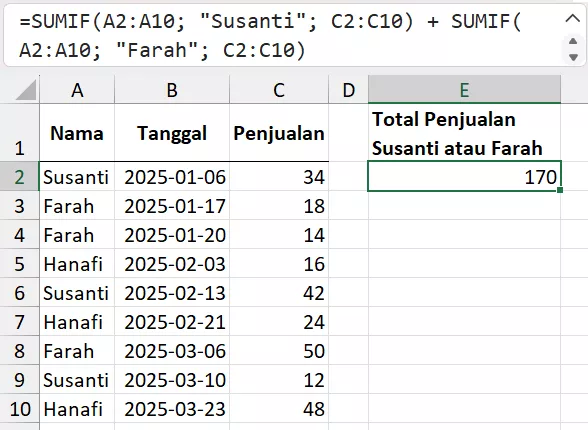Select sales value 16
The image size is (588, 430).
point(279,263)
